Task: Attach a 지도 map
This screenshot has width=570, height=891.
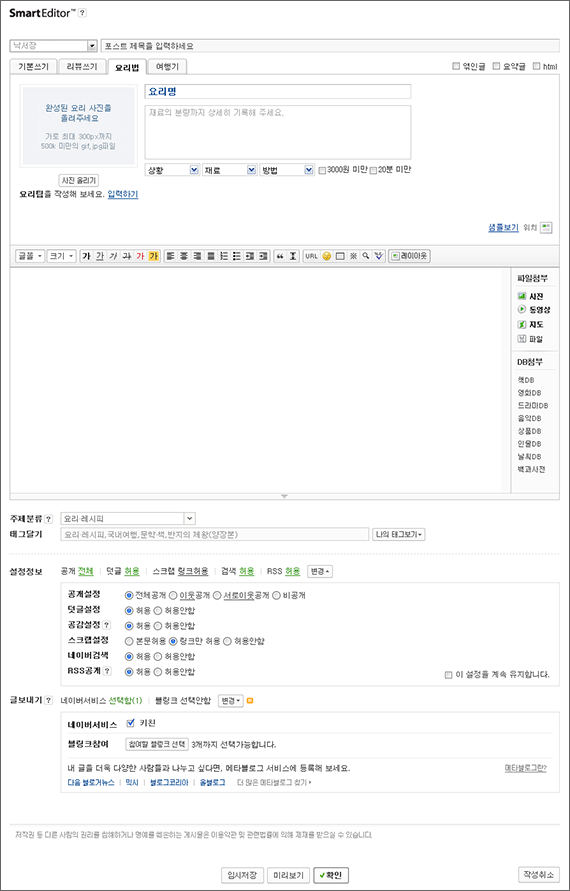Action: tap(531, 324)
